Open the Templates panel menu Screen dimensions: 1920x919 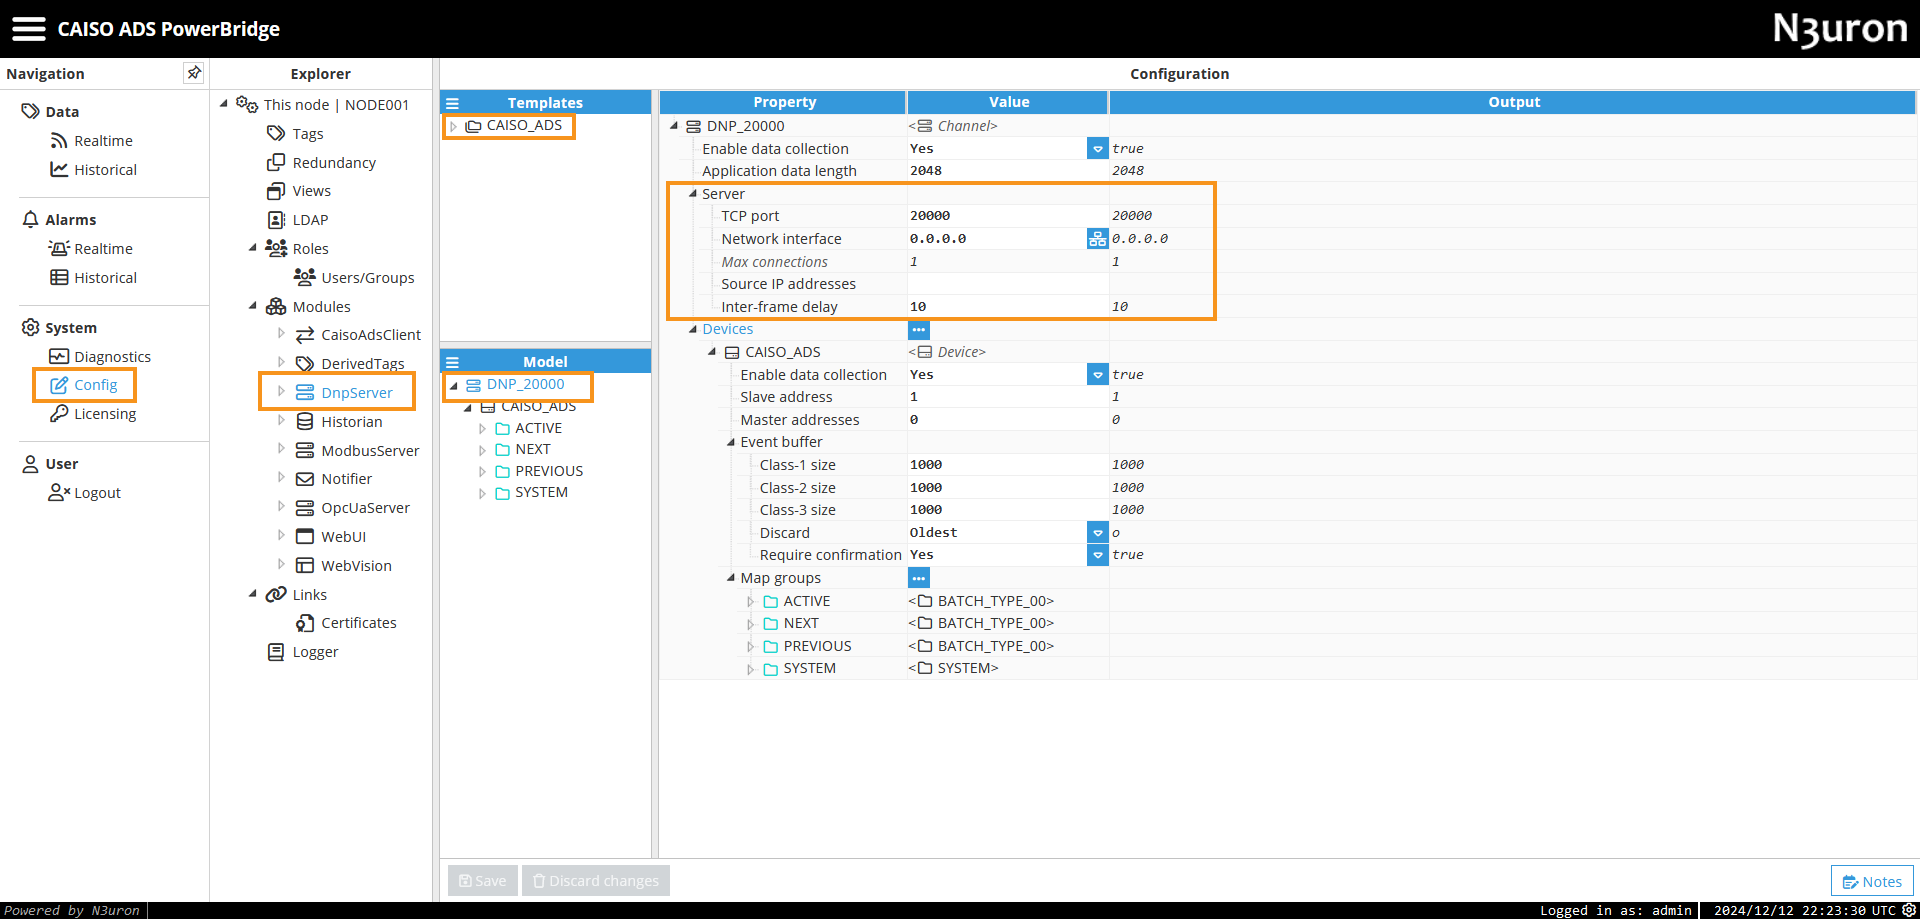coord(452,103)
